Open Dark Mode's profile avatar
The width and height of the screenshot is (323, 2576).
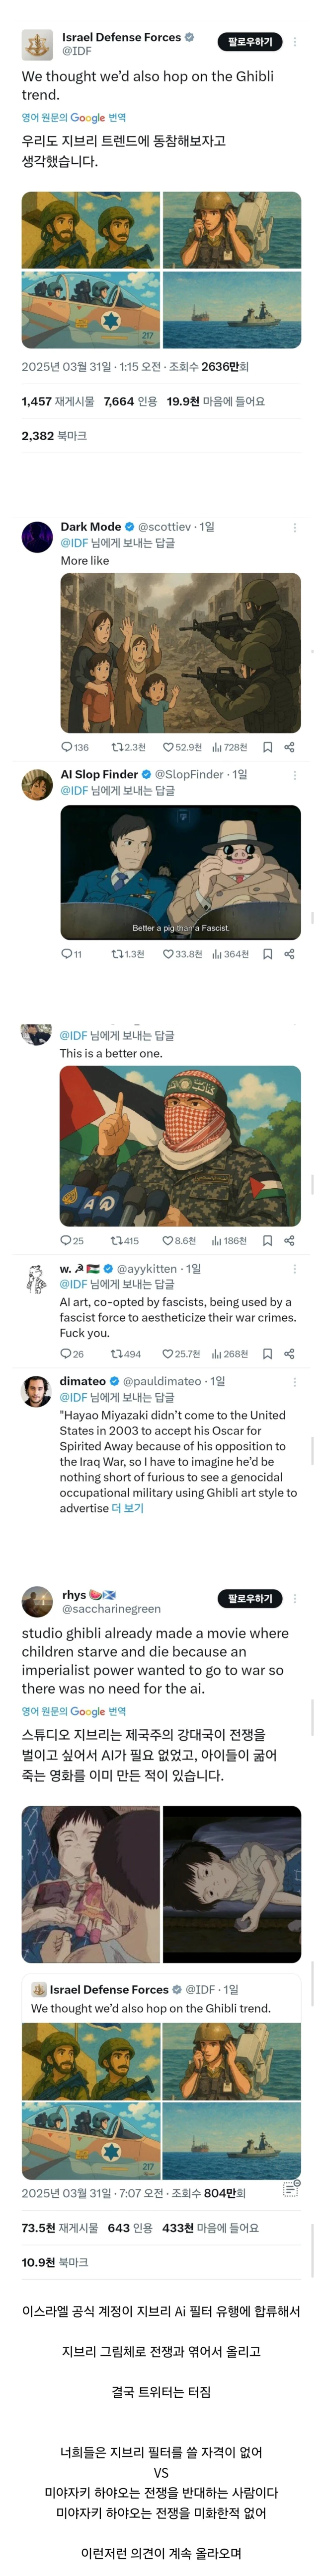coord(37,537)
